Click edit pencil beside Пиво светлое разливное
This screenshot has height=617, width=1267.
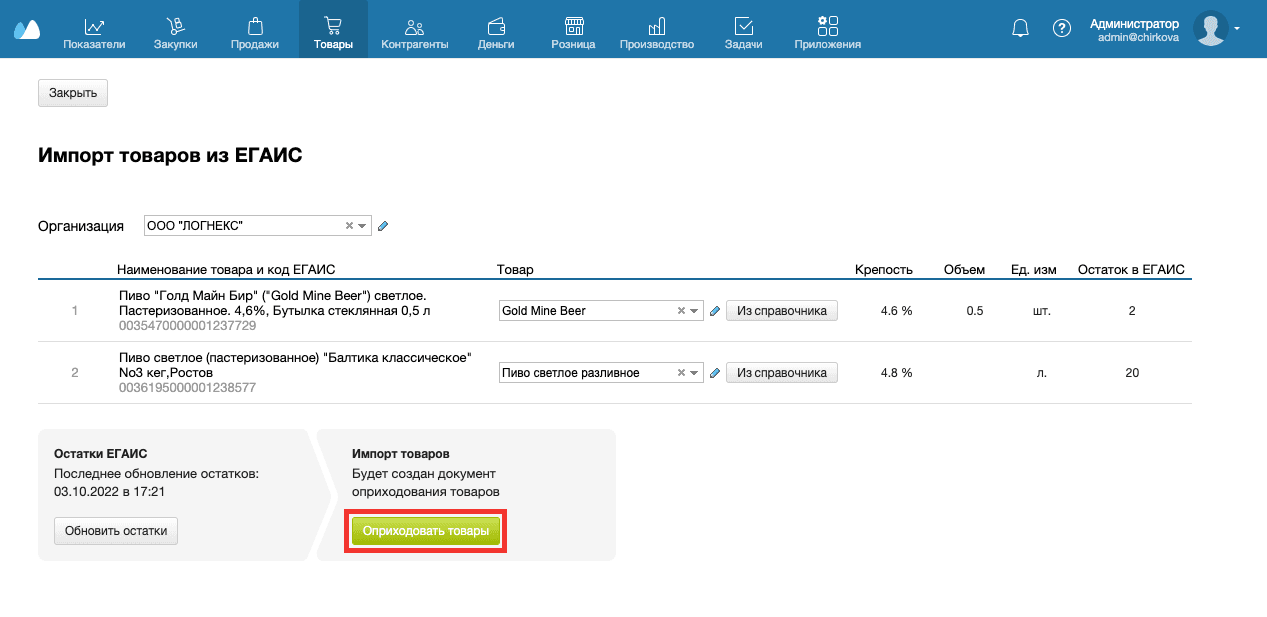click(x=715, y=373)
